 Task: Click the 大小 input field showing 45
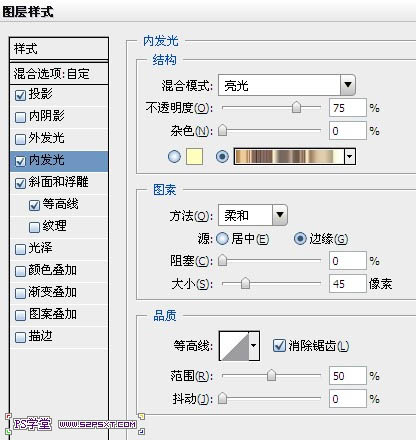[348, 284]
